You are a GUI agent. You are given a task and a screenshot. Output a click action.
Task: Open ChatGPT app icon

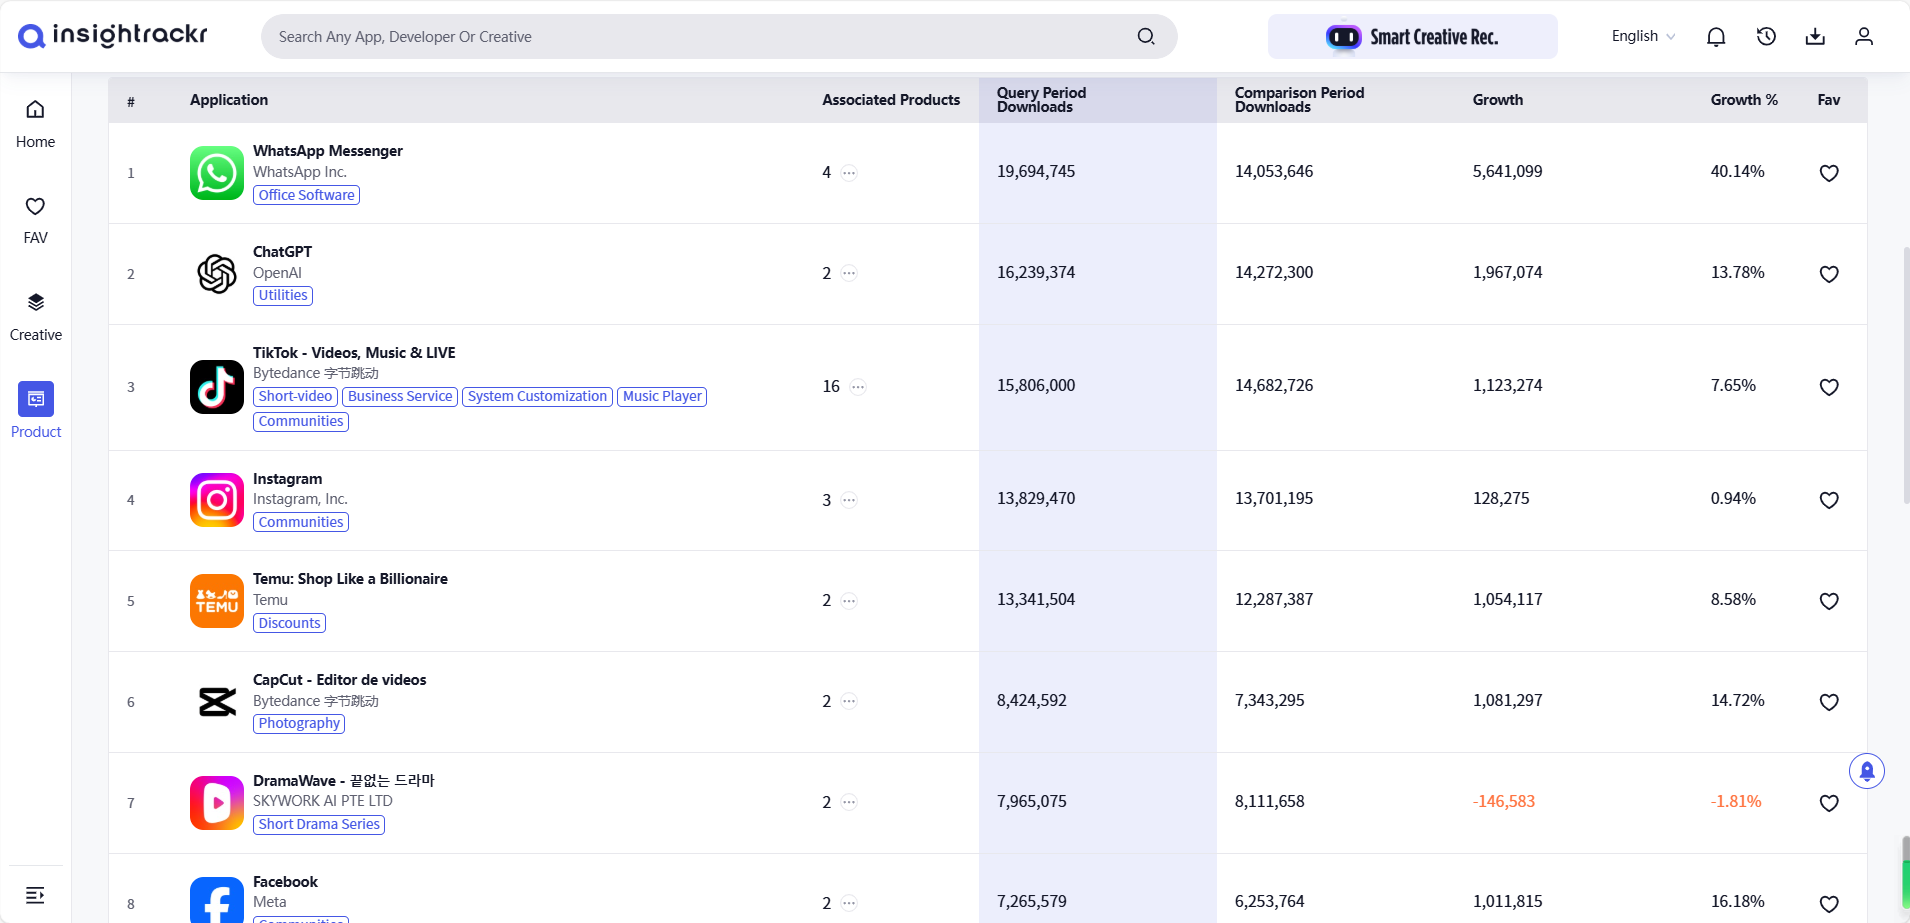[x=217, y=274]
